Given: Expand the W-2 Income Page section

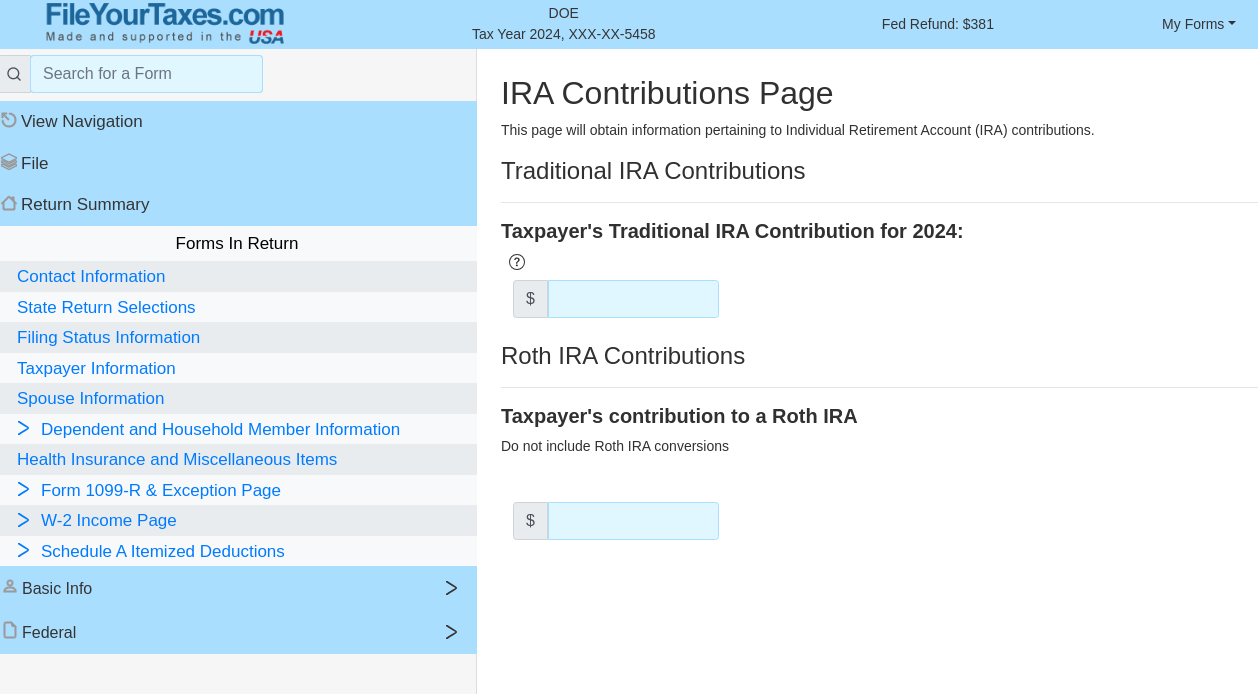Looking at the screenshot, I should coord(24,520).
